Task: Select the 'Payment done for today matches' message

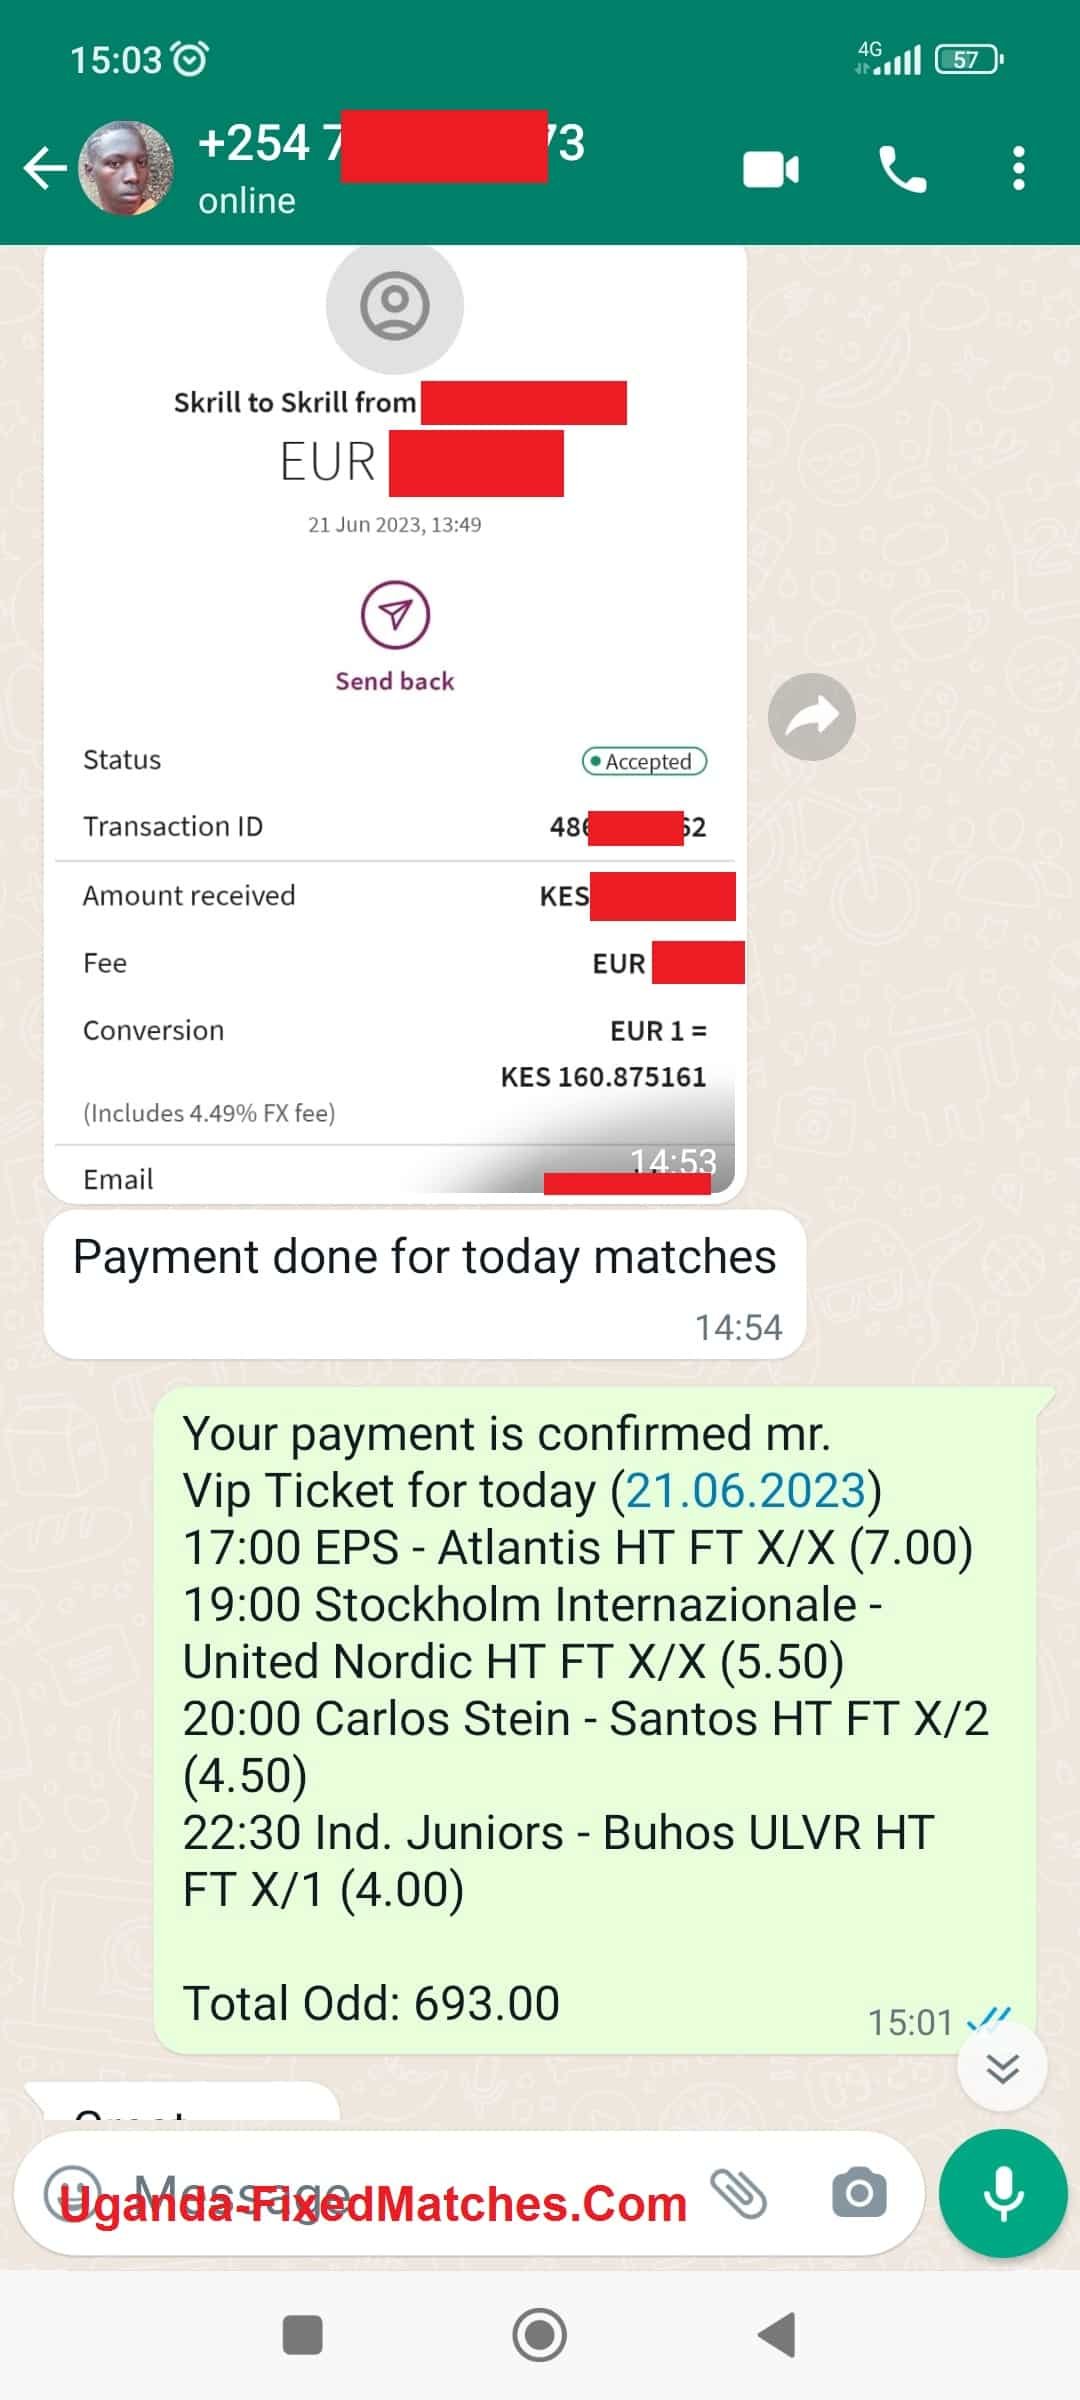Action: click(x=425, y=1284)
